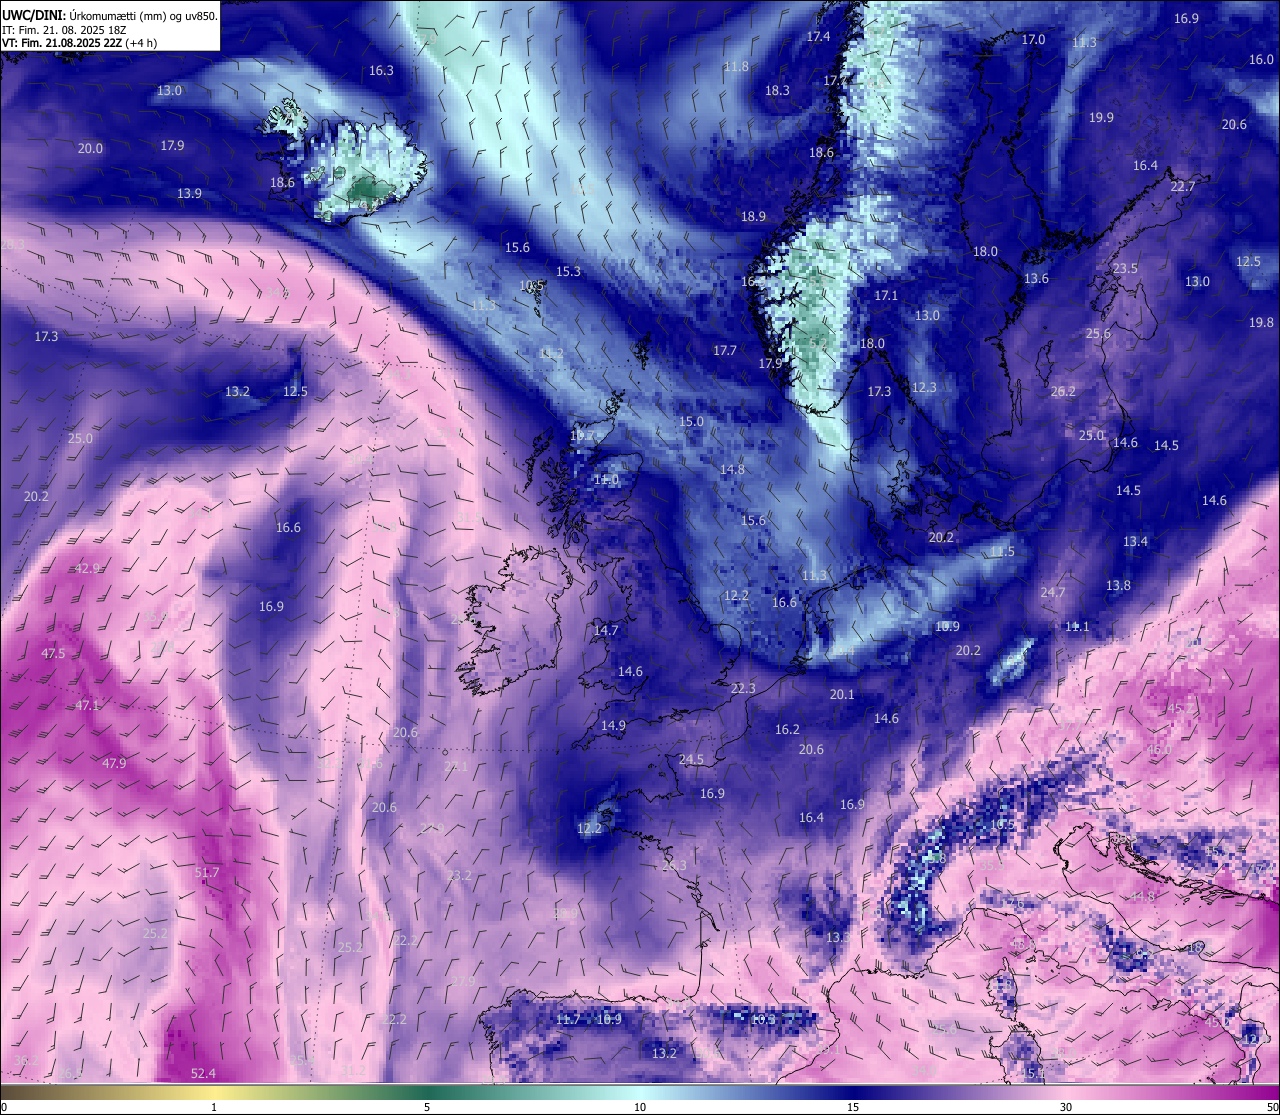Select the 18.3 map value
Image resolution: width=1280 pixels, height=1115 pixels.
(x=777, y=91)
